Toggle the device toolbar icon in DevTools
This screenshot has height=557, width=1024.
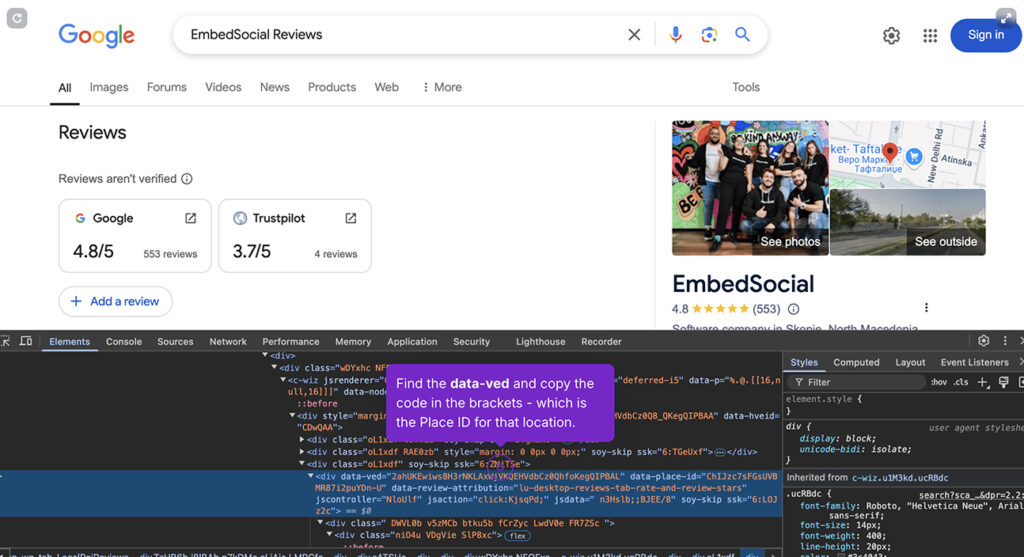point(25,341)
